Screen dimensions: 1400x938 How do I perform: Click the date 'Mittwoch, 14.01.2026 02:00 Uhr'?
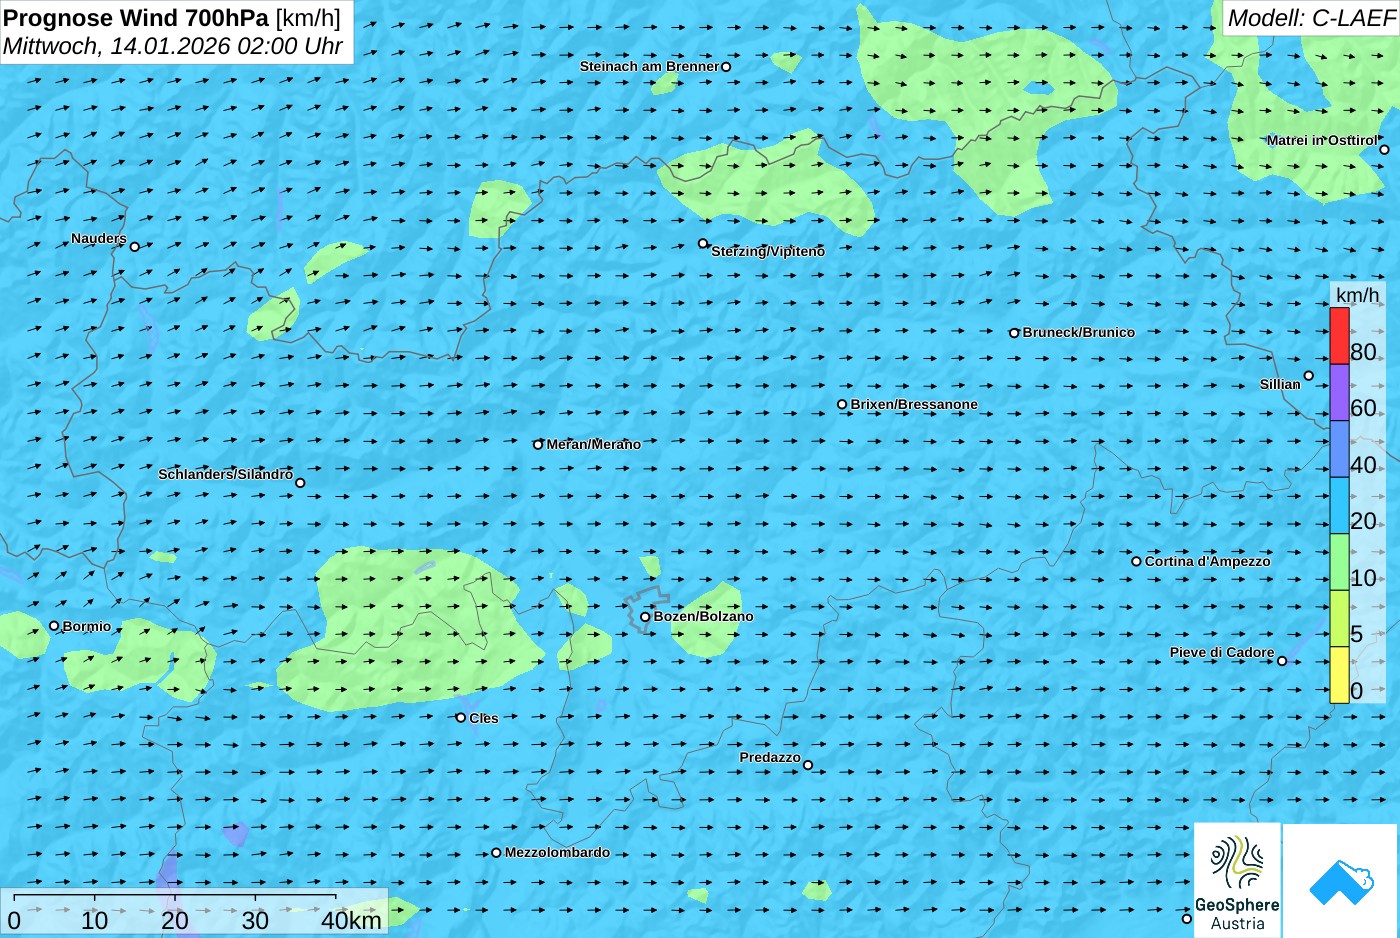coord(173,46)
